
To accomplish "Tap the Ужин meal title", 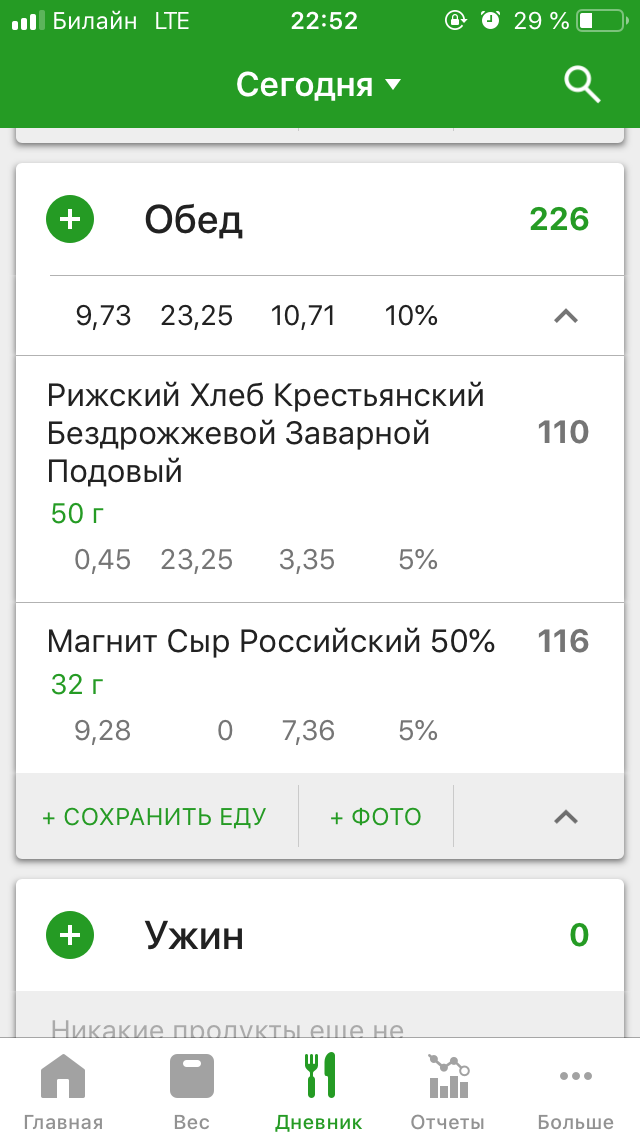I will pos(194,936).
